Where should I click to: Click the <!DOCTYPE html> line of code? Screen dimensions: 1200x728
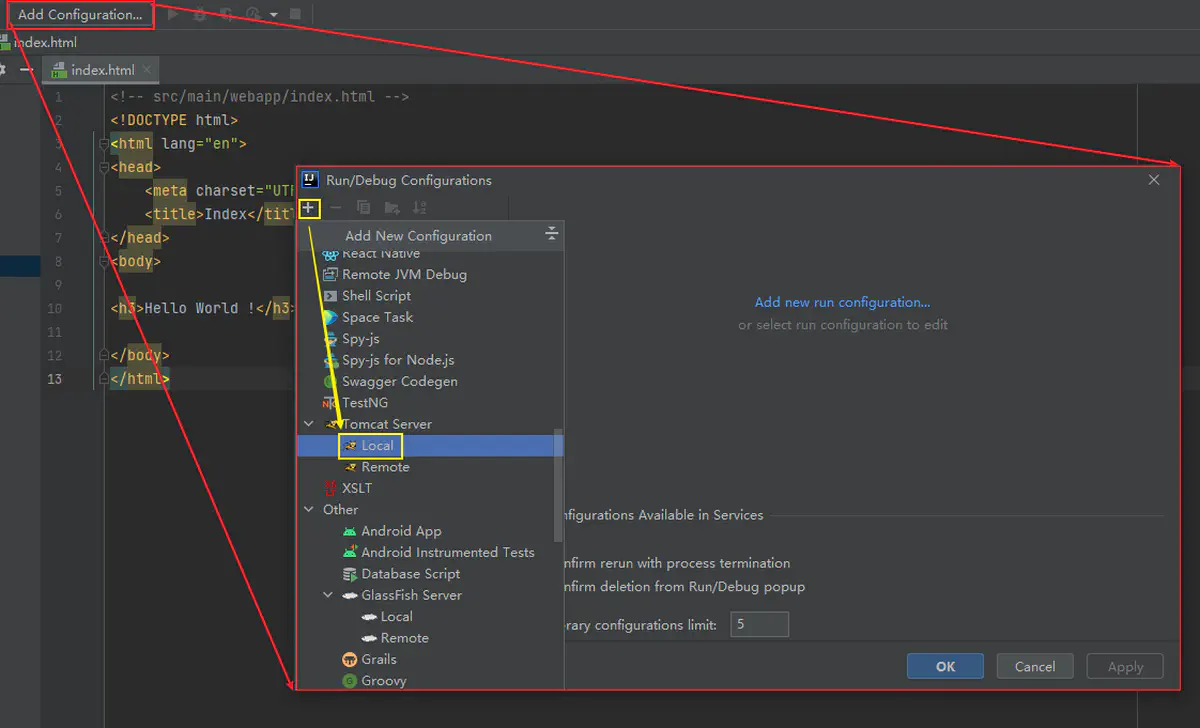[174, 120]
